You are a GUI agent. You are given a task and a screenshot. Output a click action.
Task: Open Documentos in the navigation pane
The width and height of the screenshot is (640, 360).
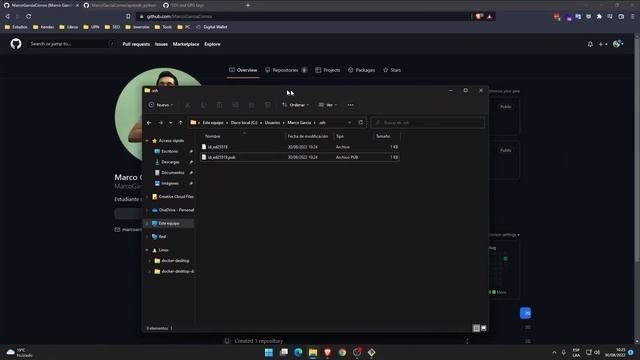(172, 173)
